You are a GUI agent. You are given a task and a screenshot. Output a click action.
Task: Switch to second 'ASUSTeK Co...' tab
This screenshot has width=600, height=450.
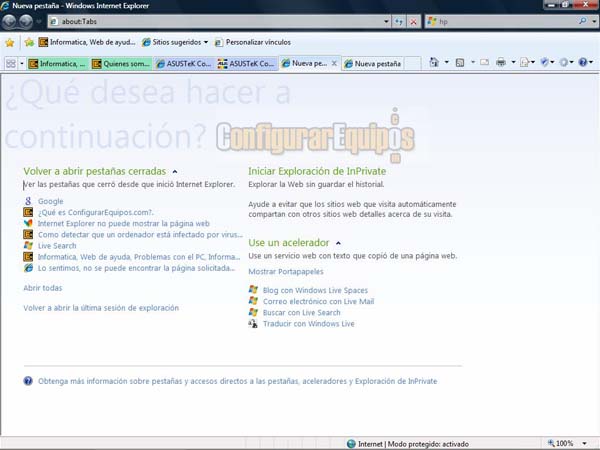tap(247, 64)
